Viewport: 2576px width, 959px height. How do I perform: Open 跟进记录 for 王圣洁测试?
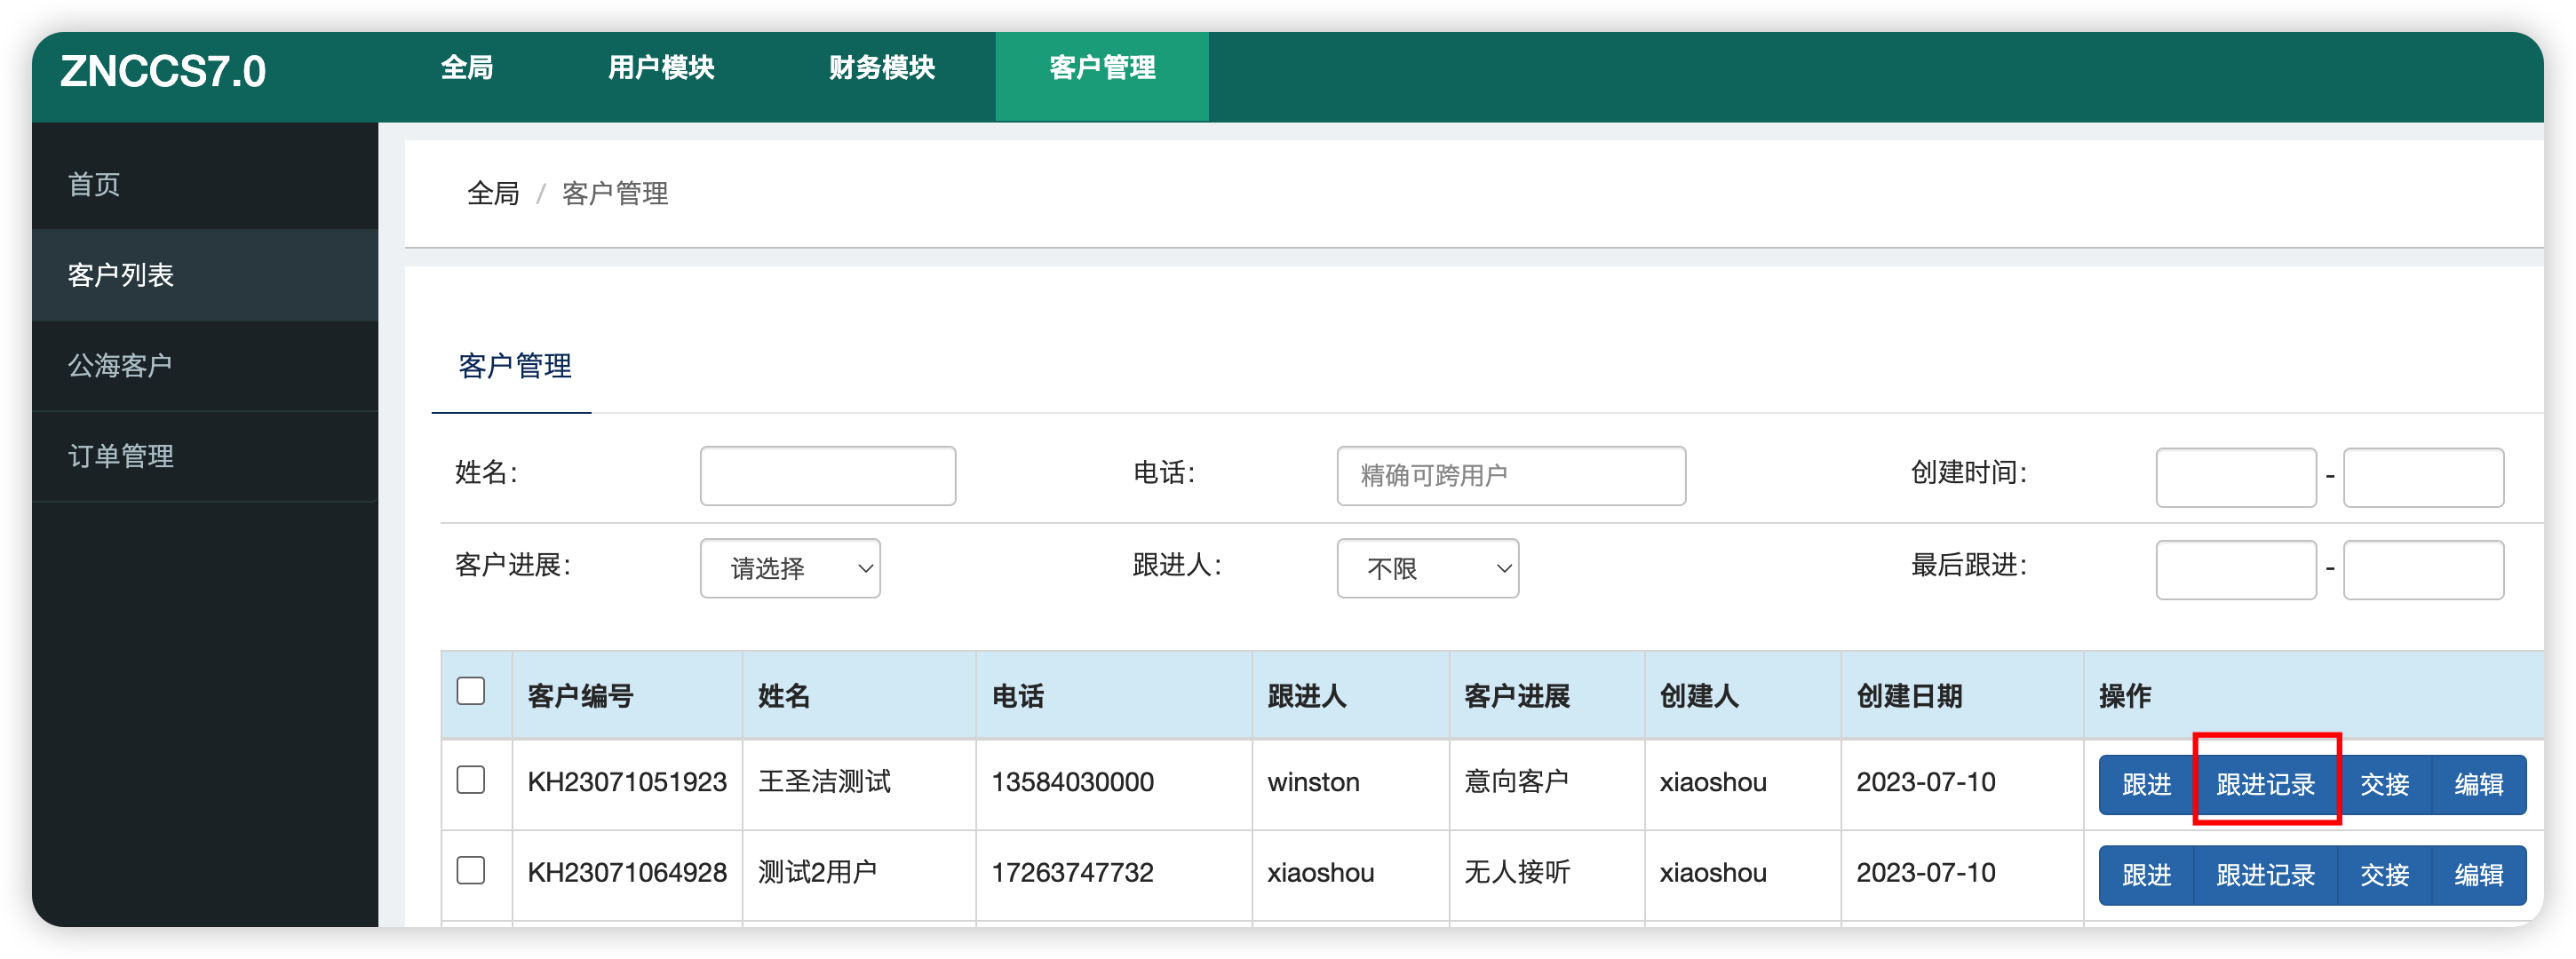[x=2265, y=784]
